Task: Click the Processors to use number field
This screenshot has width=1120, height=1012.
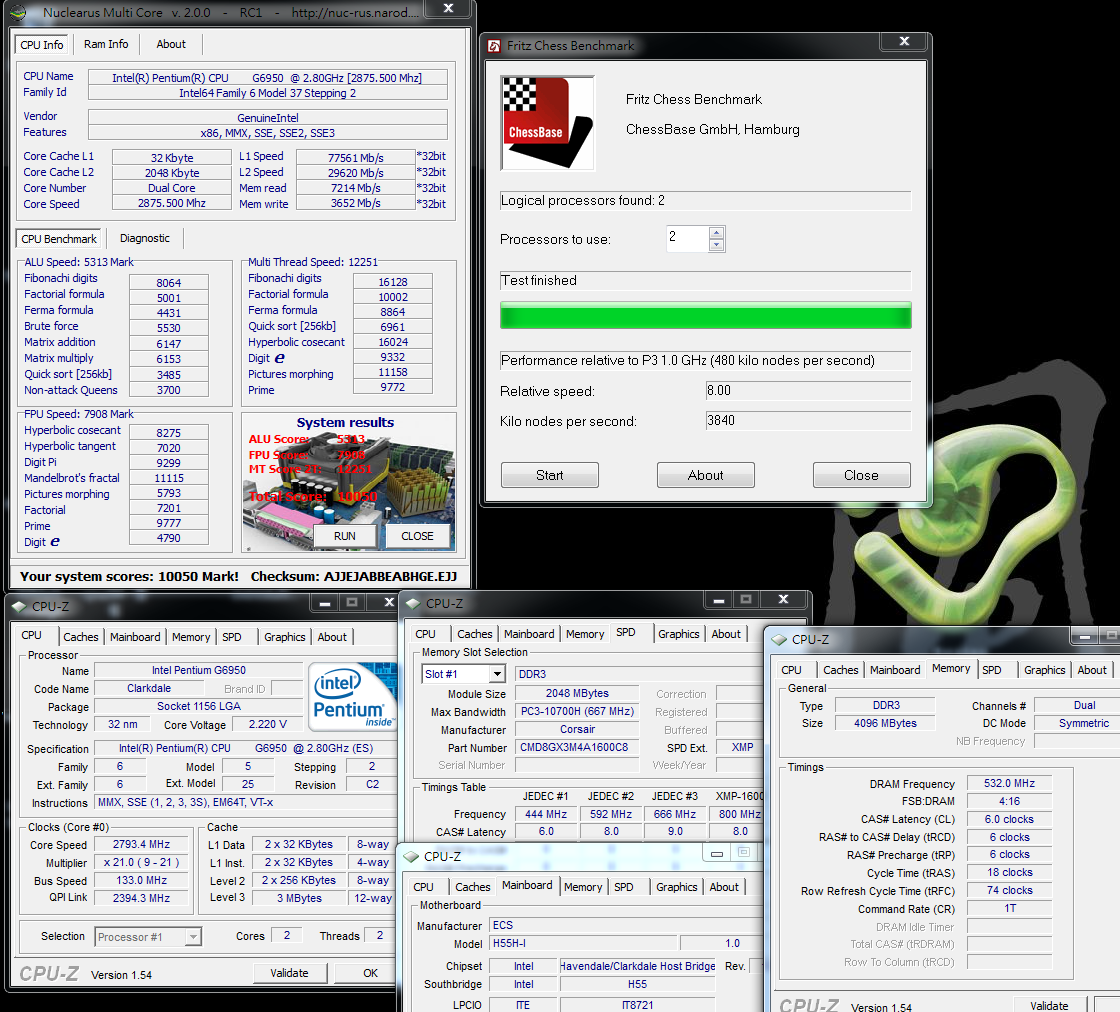Action: coord(687,239)
